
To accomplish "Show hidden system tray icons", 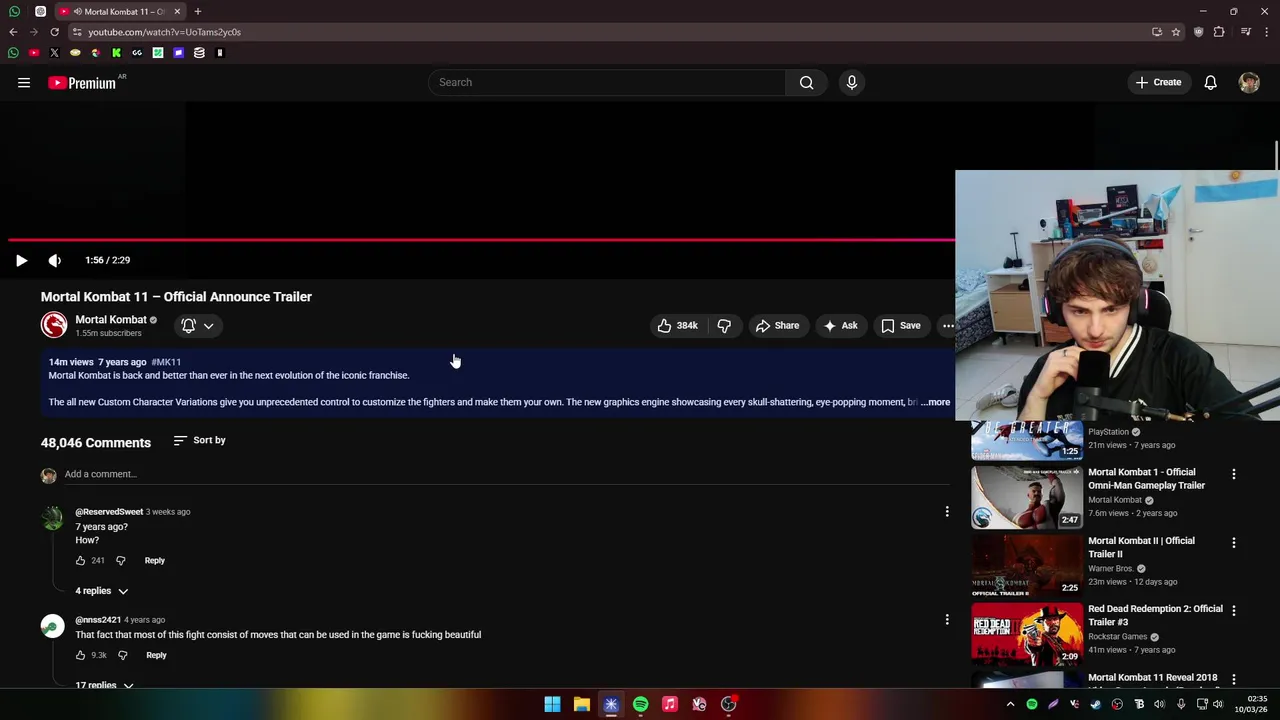I will pos(1010,704).
